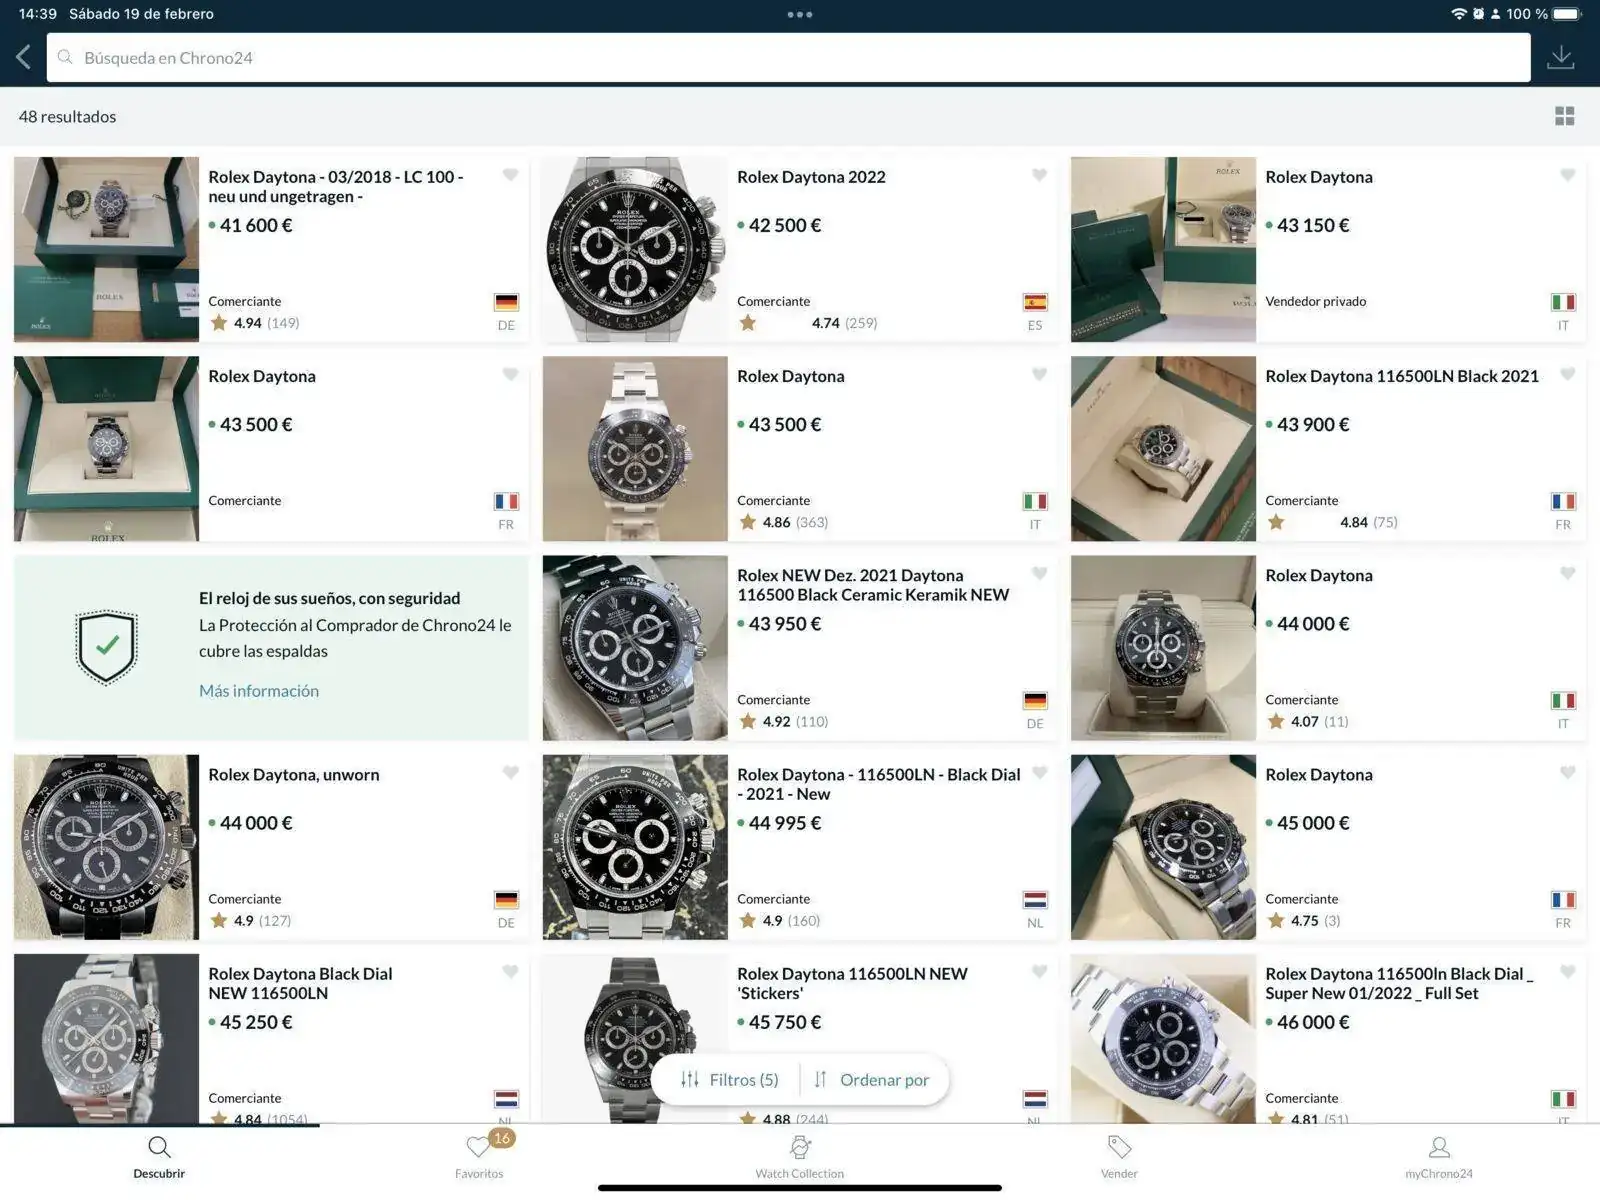Open the Vender tab
This screenshot has height=1200, width=1600.
[x=1119, y=1156]
